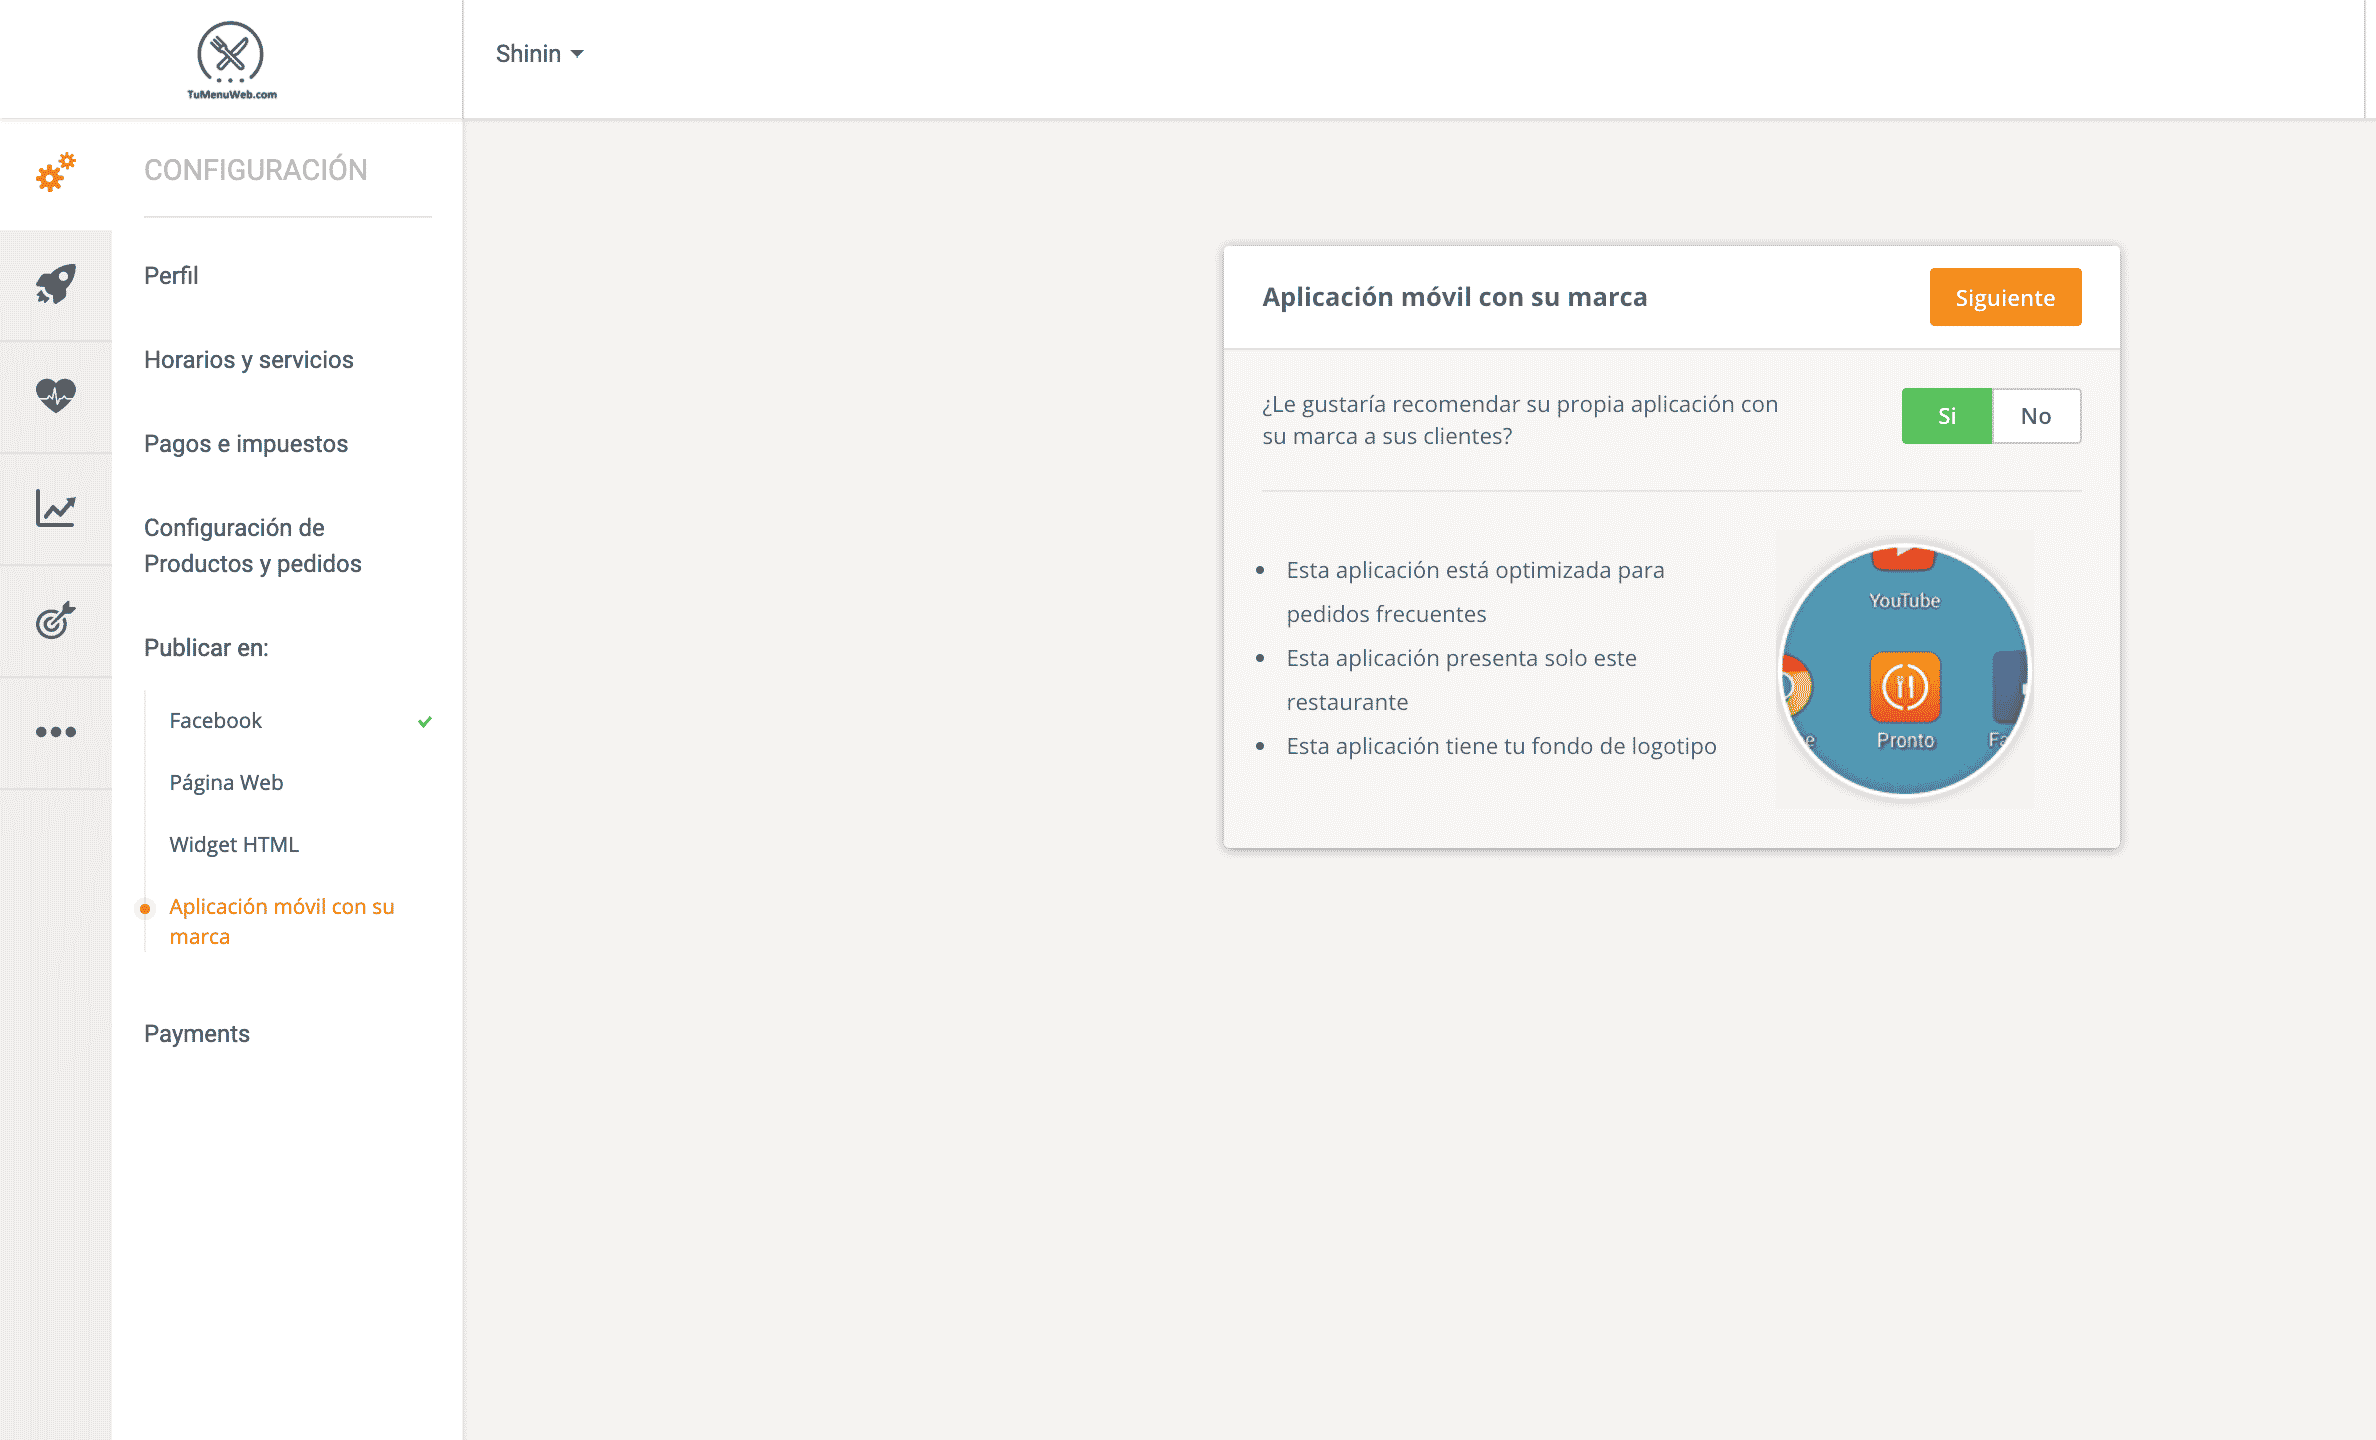Collapse the Publicar en section
The width and height of the screenshot is (2376, 1440).
coord(206,648)
